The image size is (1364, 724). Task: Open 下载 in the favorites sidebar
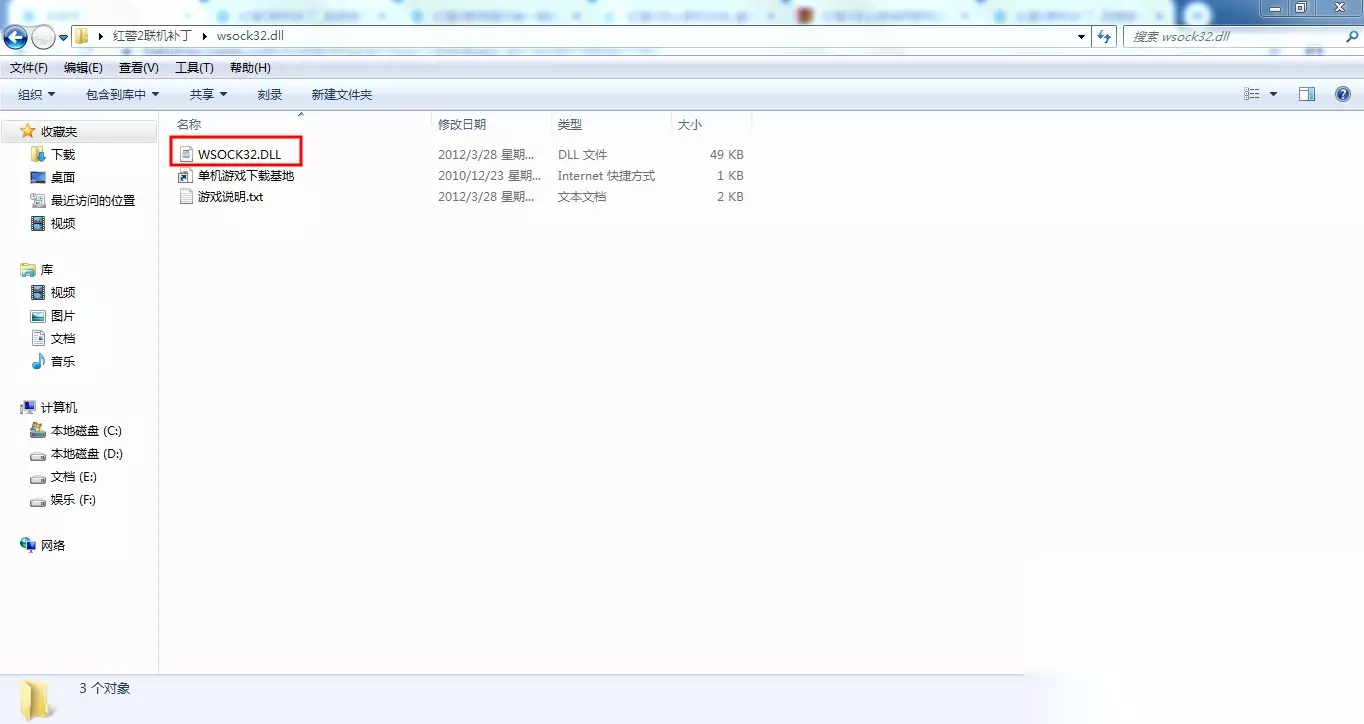click(63, 155)
